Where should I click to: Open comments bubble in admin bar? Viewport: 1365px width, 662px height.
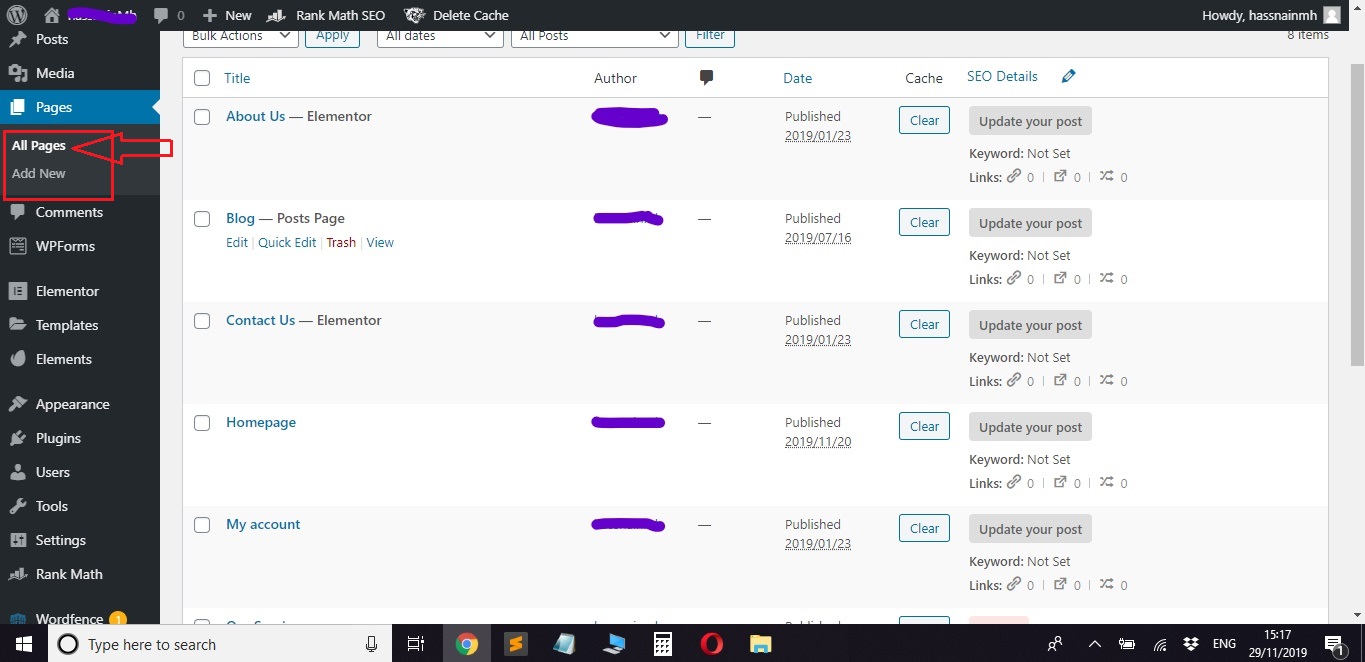(x=161, y=15)
